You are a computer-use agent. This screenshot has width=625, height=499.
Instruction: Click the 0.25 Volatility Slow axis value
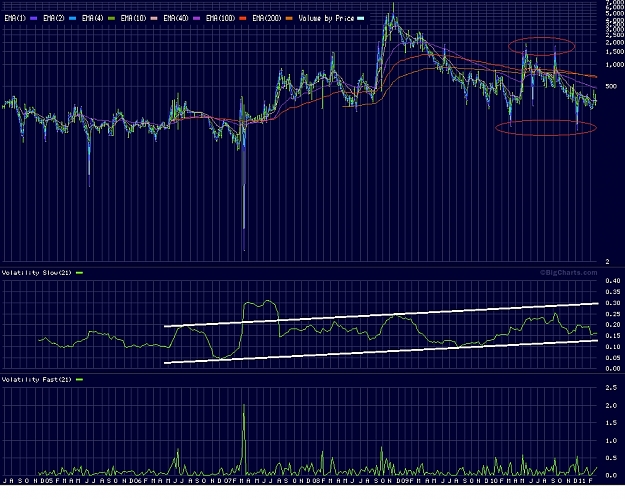tap(613, 314)
